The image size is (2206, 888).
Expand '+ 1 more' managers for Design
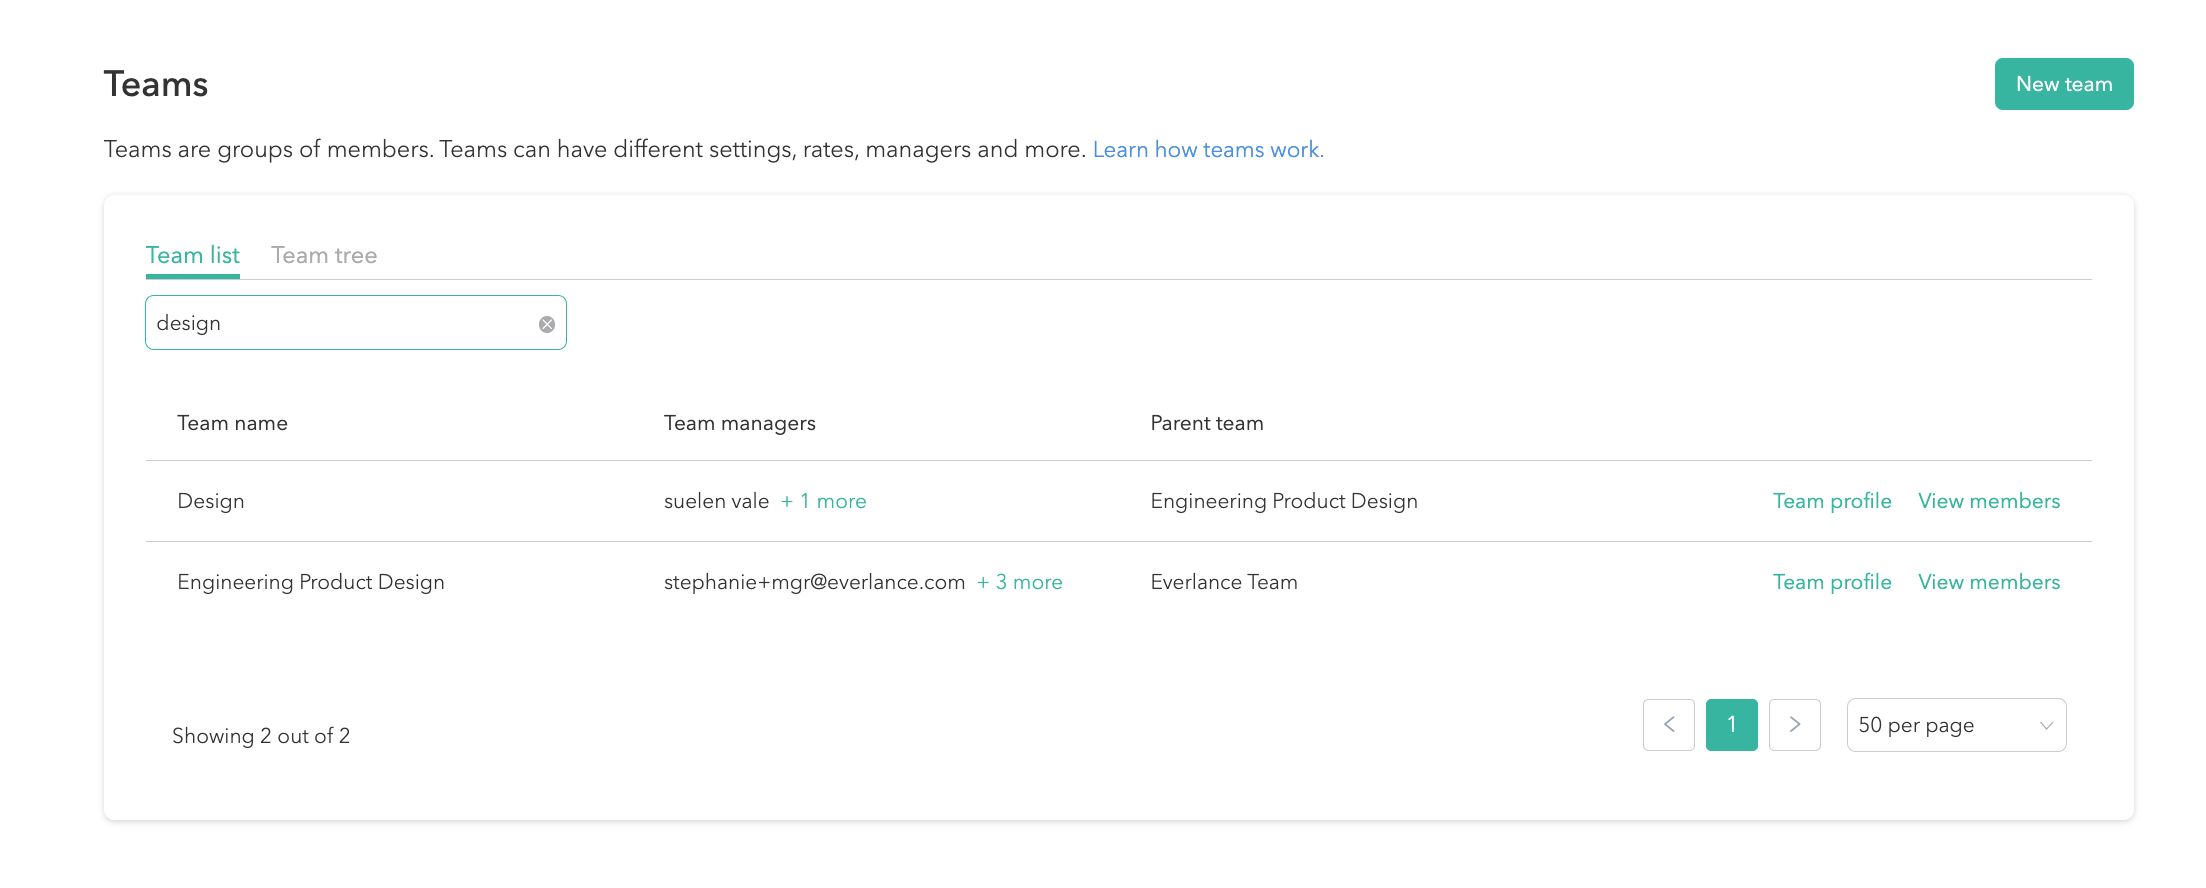823,501
